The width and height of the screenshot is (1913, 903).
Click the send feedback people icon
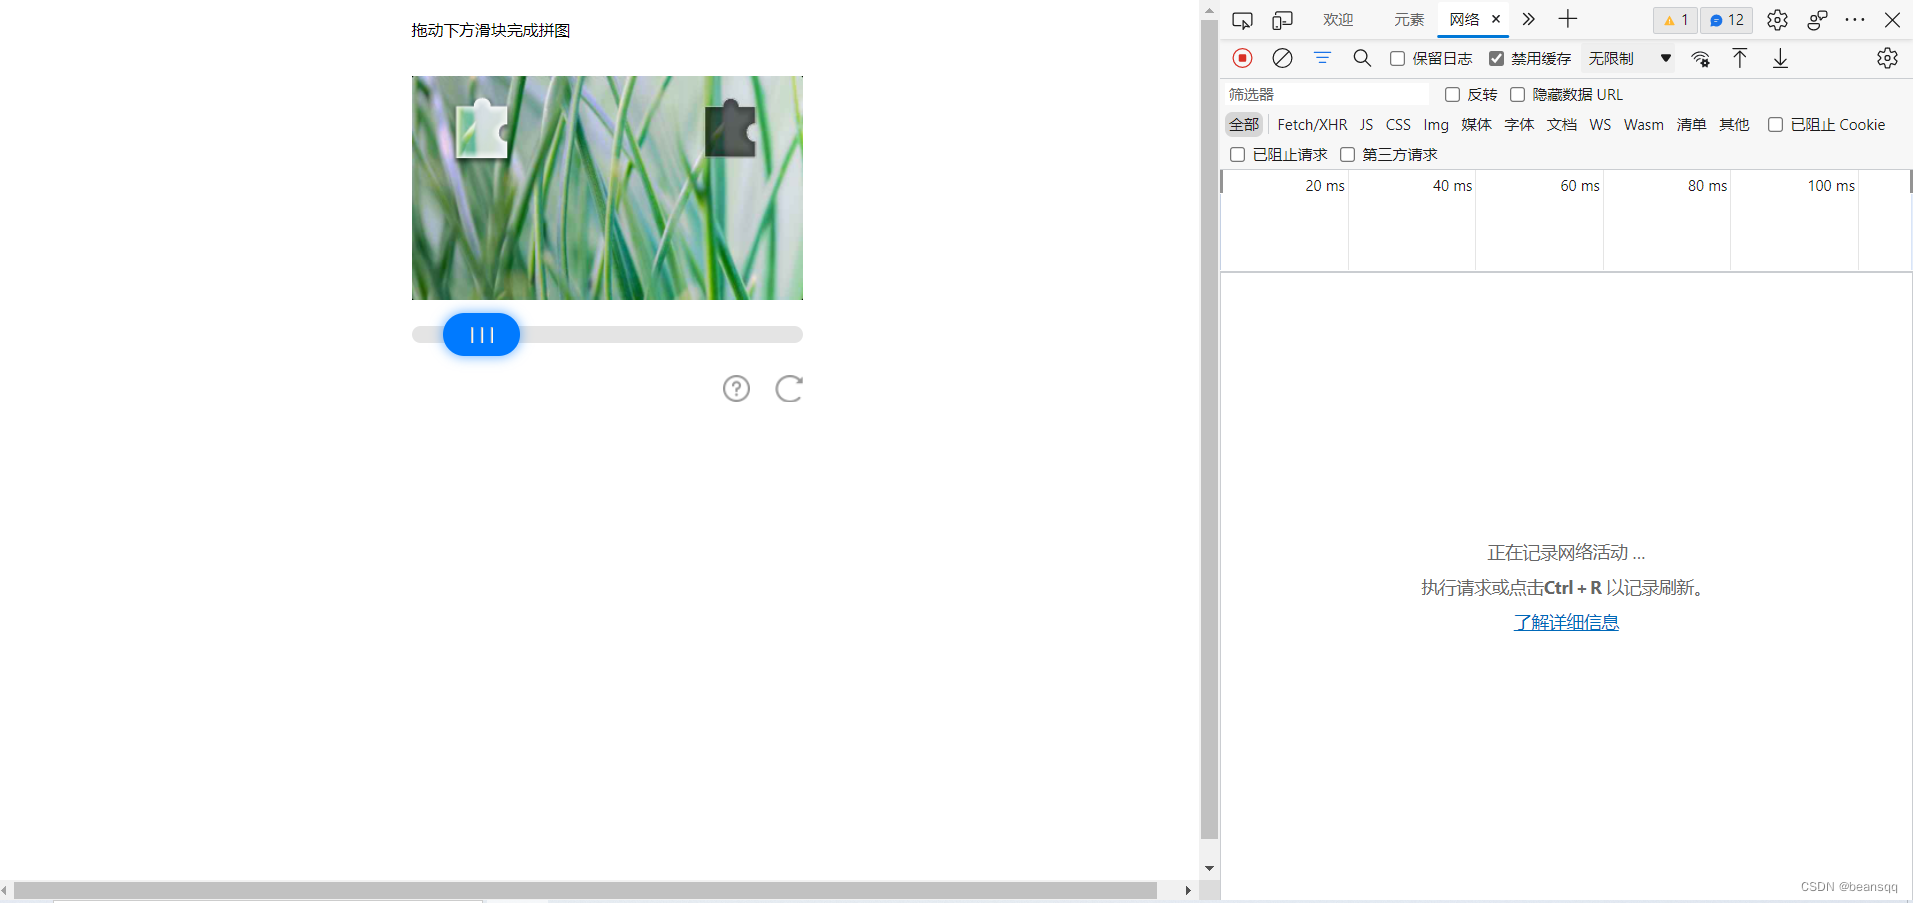coord(1817,20)
